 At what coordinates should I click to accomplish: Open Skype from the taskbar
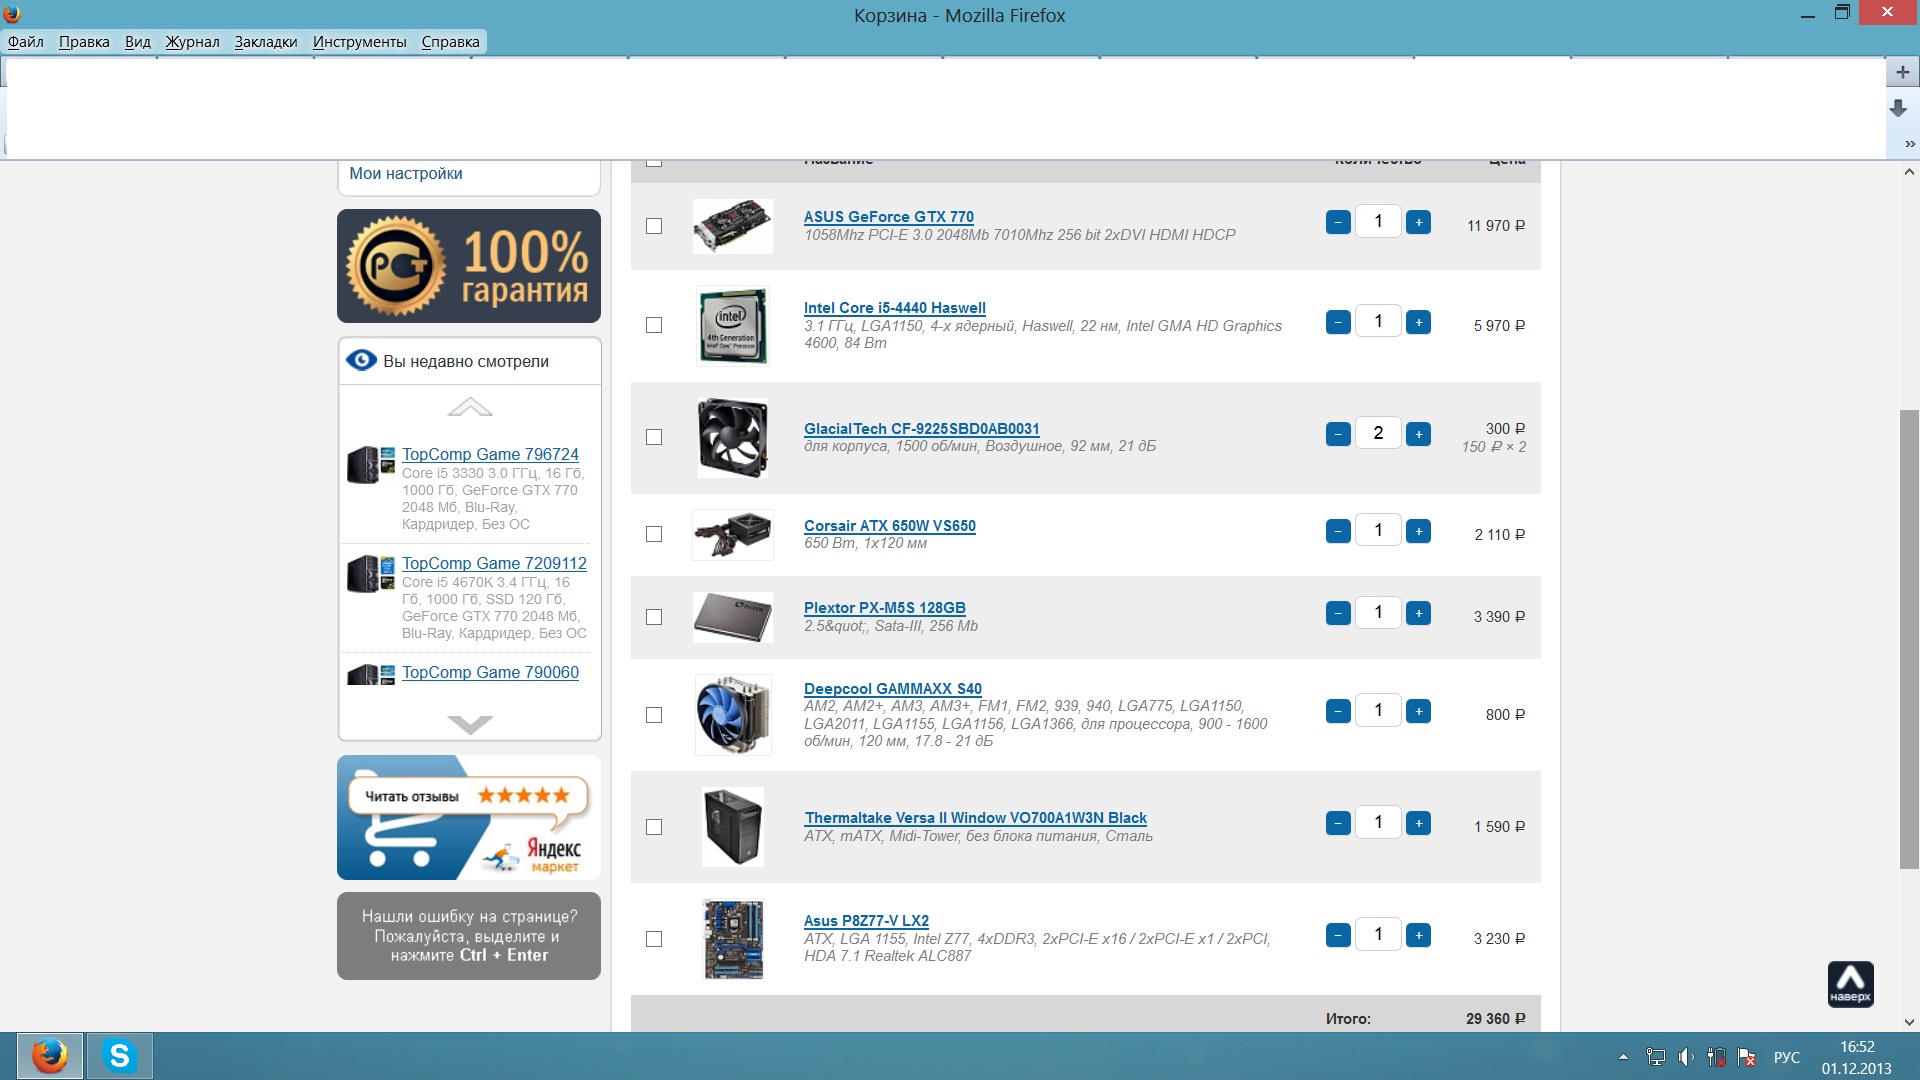(x=120, y=1056)
